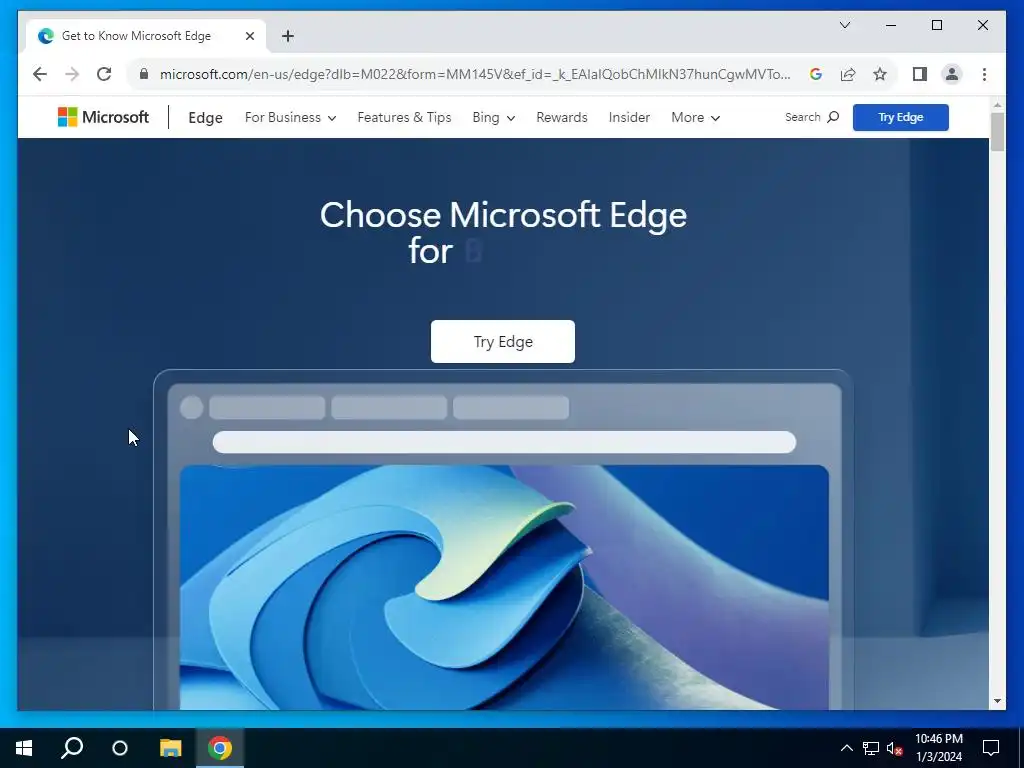Open the clock showing 10:46 PM

[938, 748]
